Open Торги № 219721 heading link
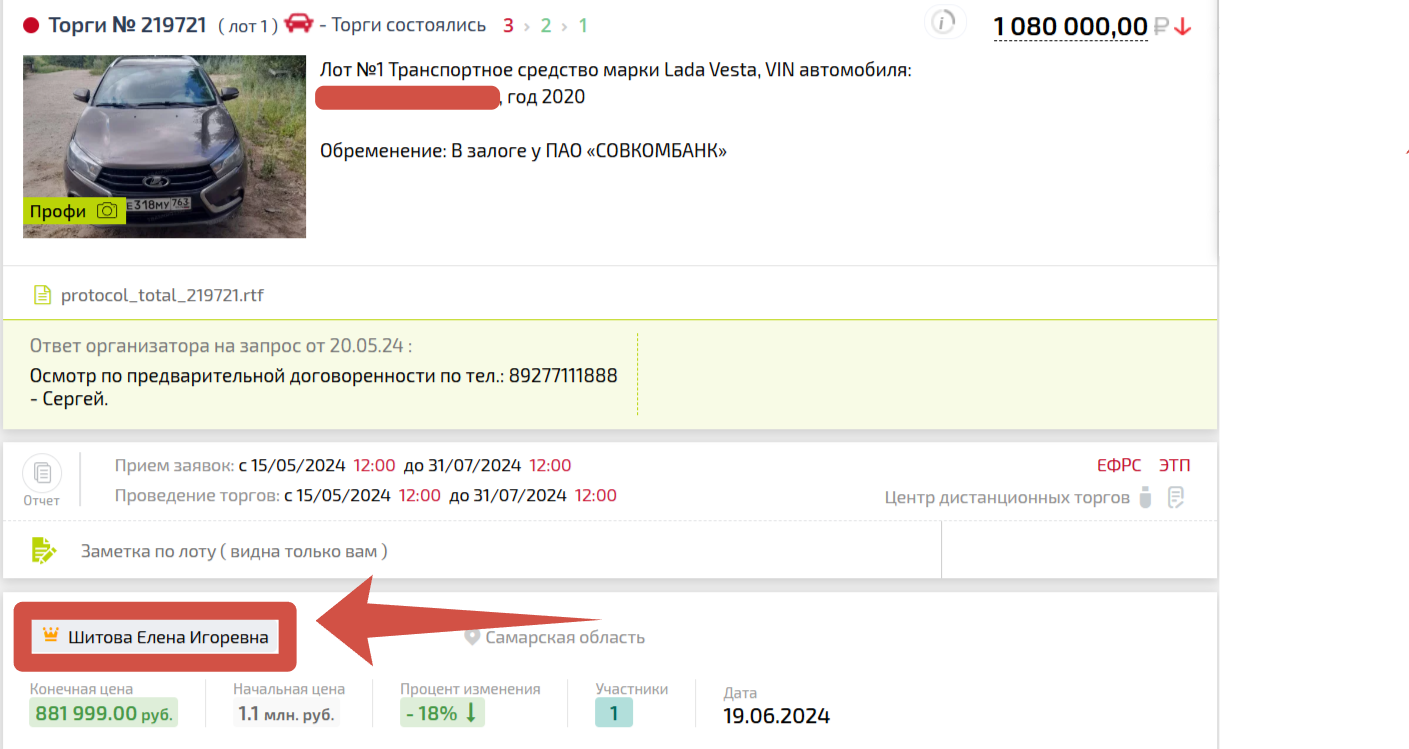Viewport: 1409px width, 749px height. (129, 25)
